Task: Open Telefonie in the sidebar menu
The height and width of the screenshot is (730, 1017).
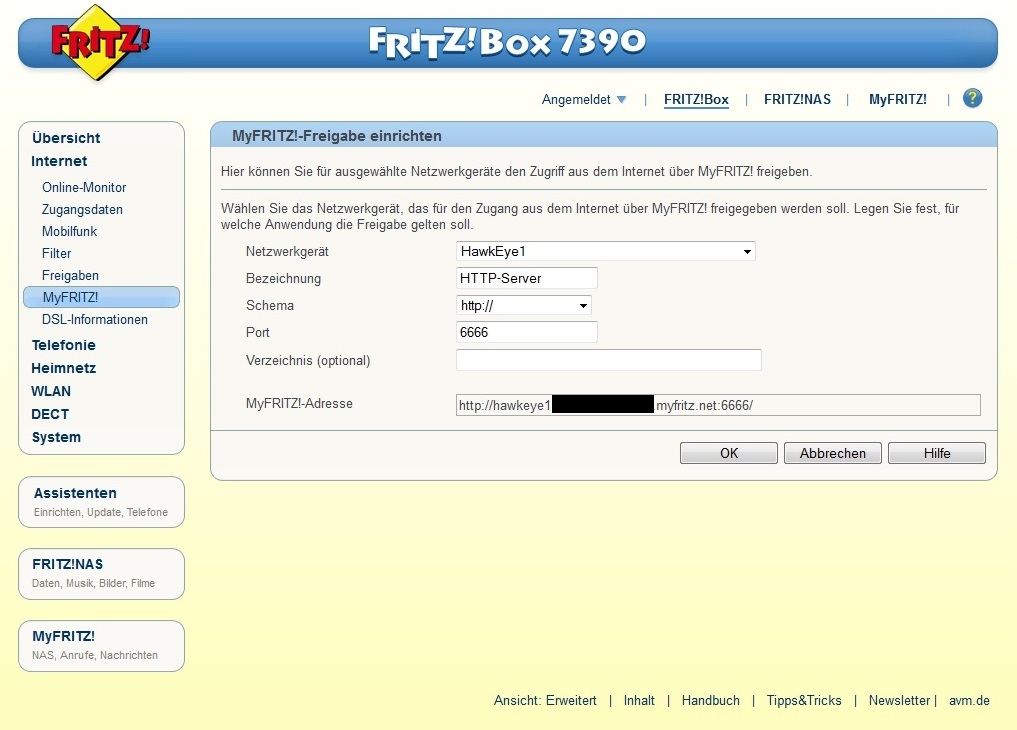Action: [x=64, y=345]
